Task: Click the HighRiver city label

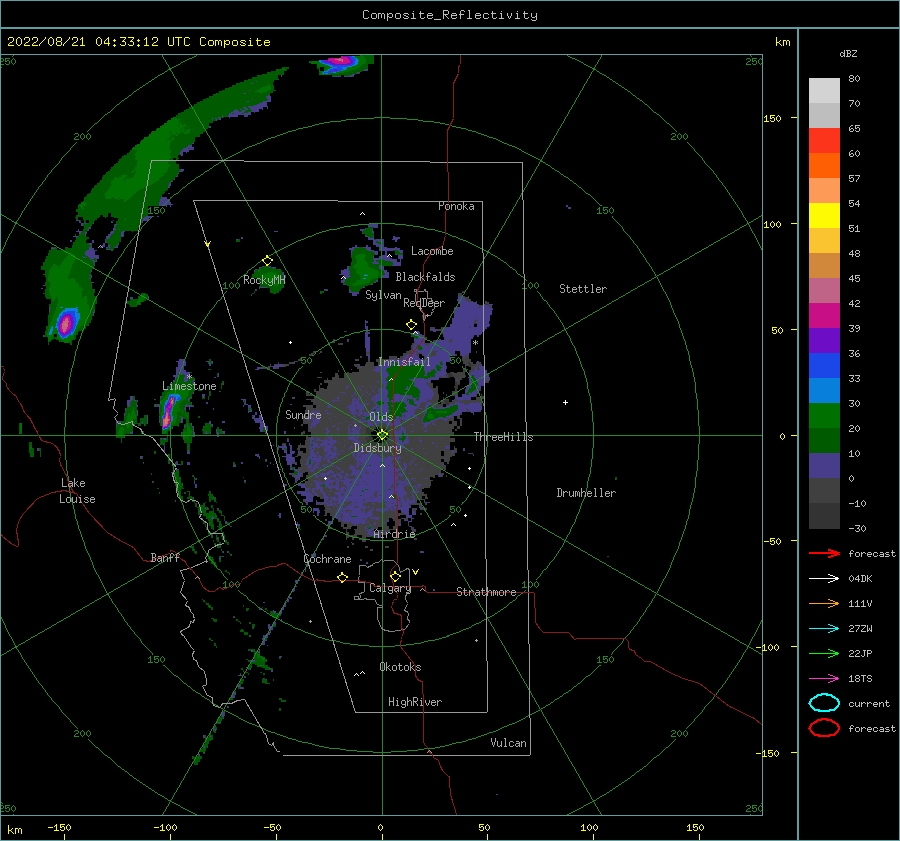Action: [415, 702]
